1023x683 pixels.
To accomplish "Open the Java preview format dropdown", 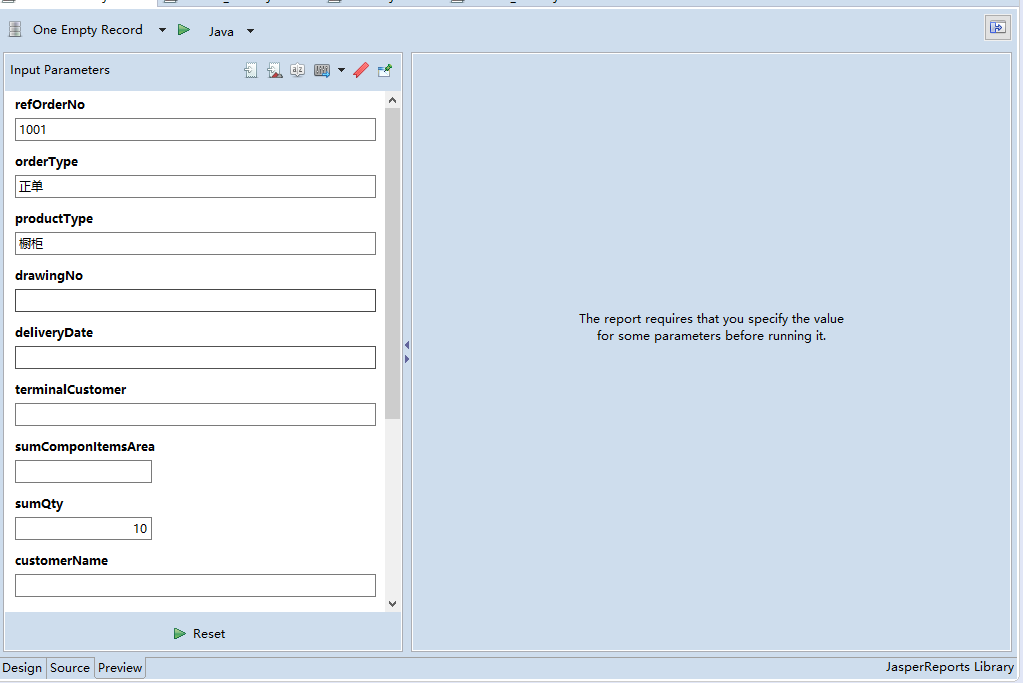I will (x=251, y=31).
